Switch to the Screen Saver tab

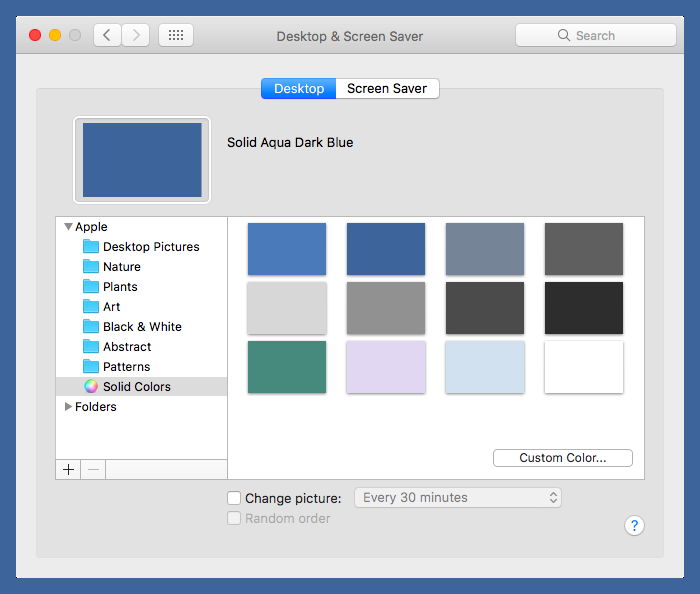pos(387,88)
